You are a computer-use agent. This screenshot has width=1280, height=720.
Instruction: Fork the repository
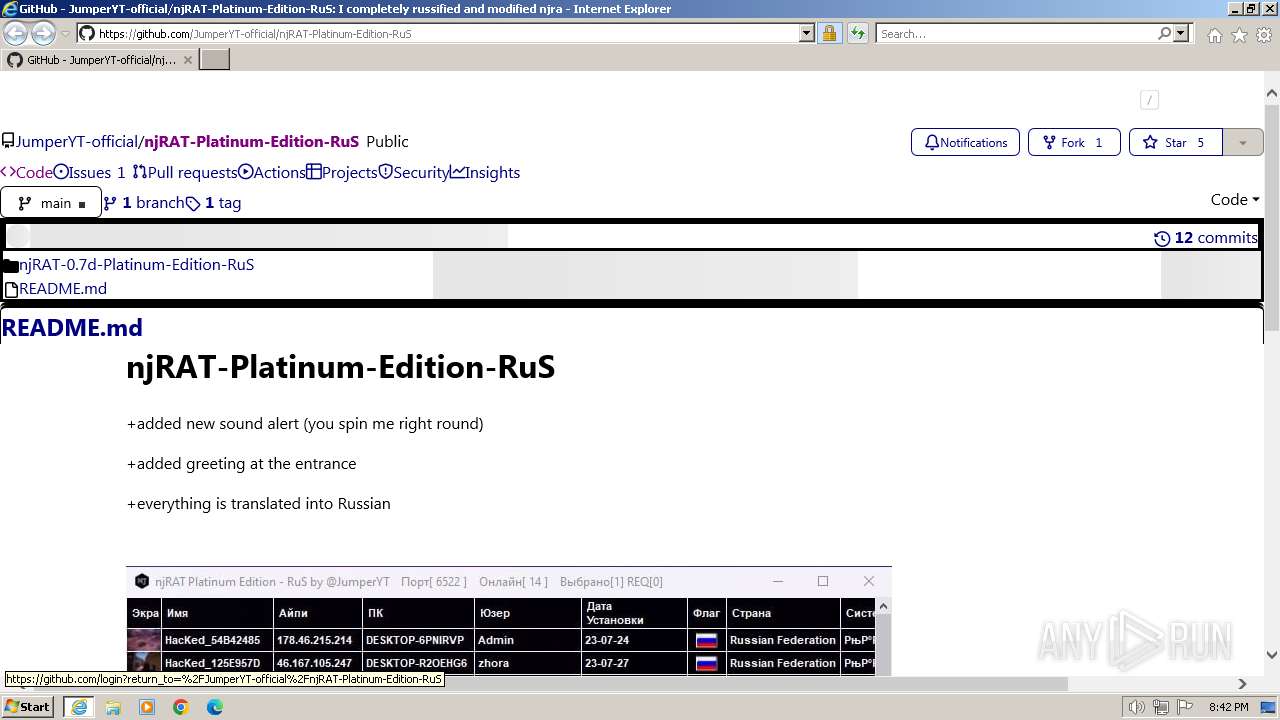pos(1072,142)
